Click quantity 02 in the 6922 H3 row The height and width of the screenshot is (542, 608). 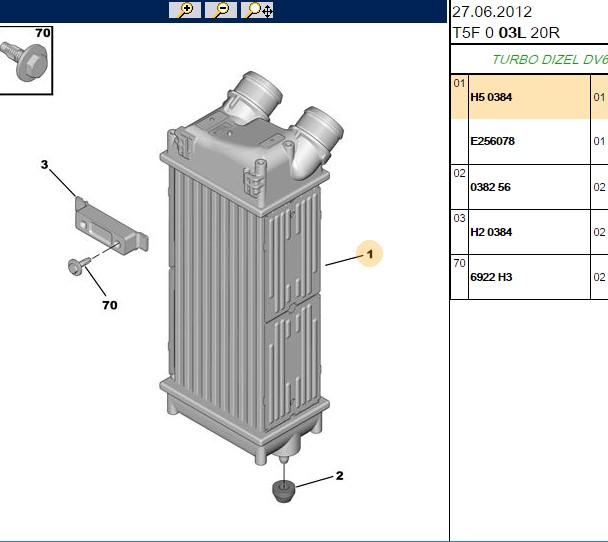tap(599, 277)
